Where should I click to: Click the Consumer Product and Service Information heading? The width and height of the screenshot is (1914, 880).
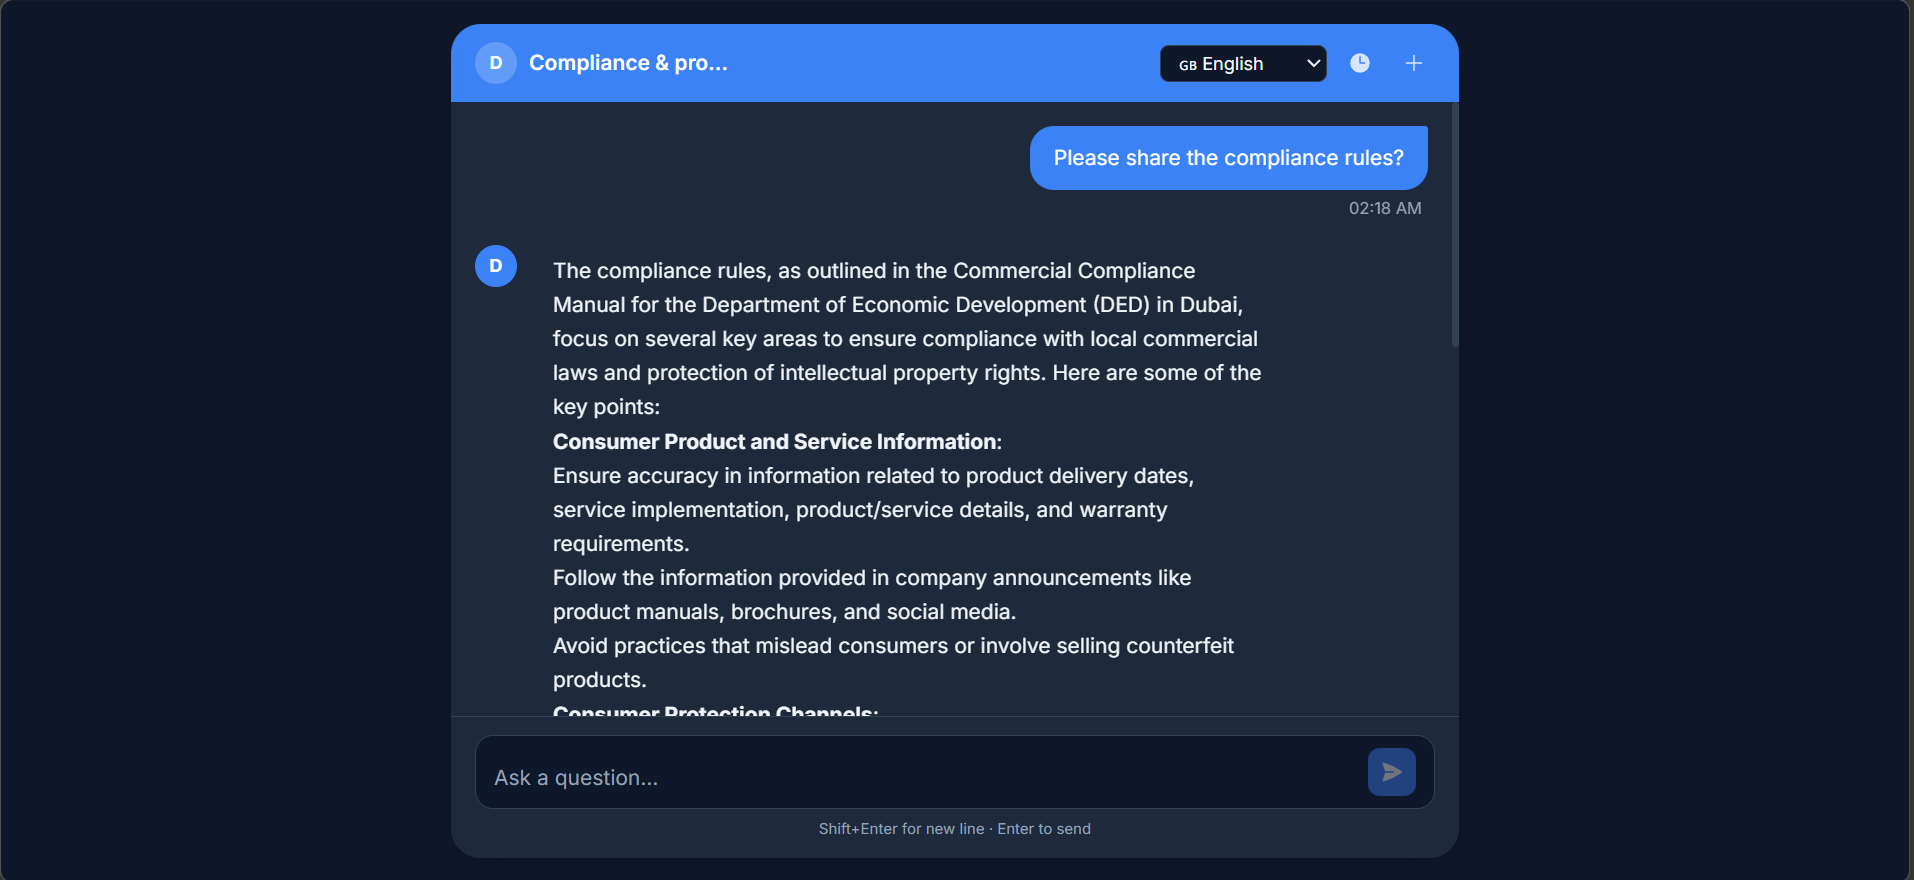(x=777, y=442)
